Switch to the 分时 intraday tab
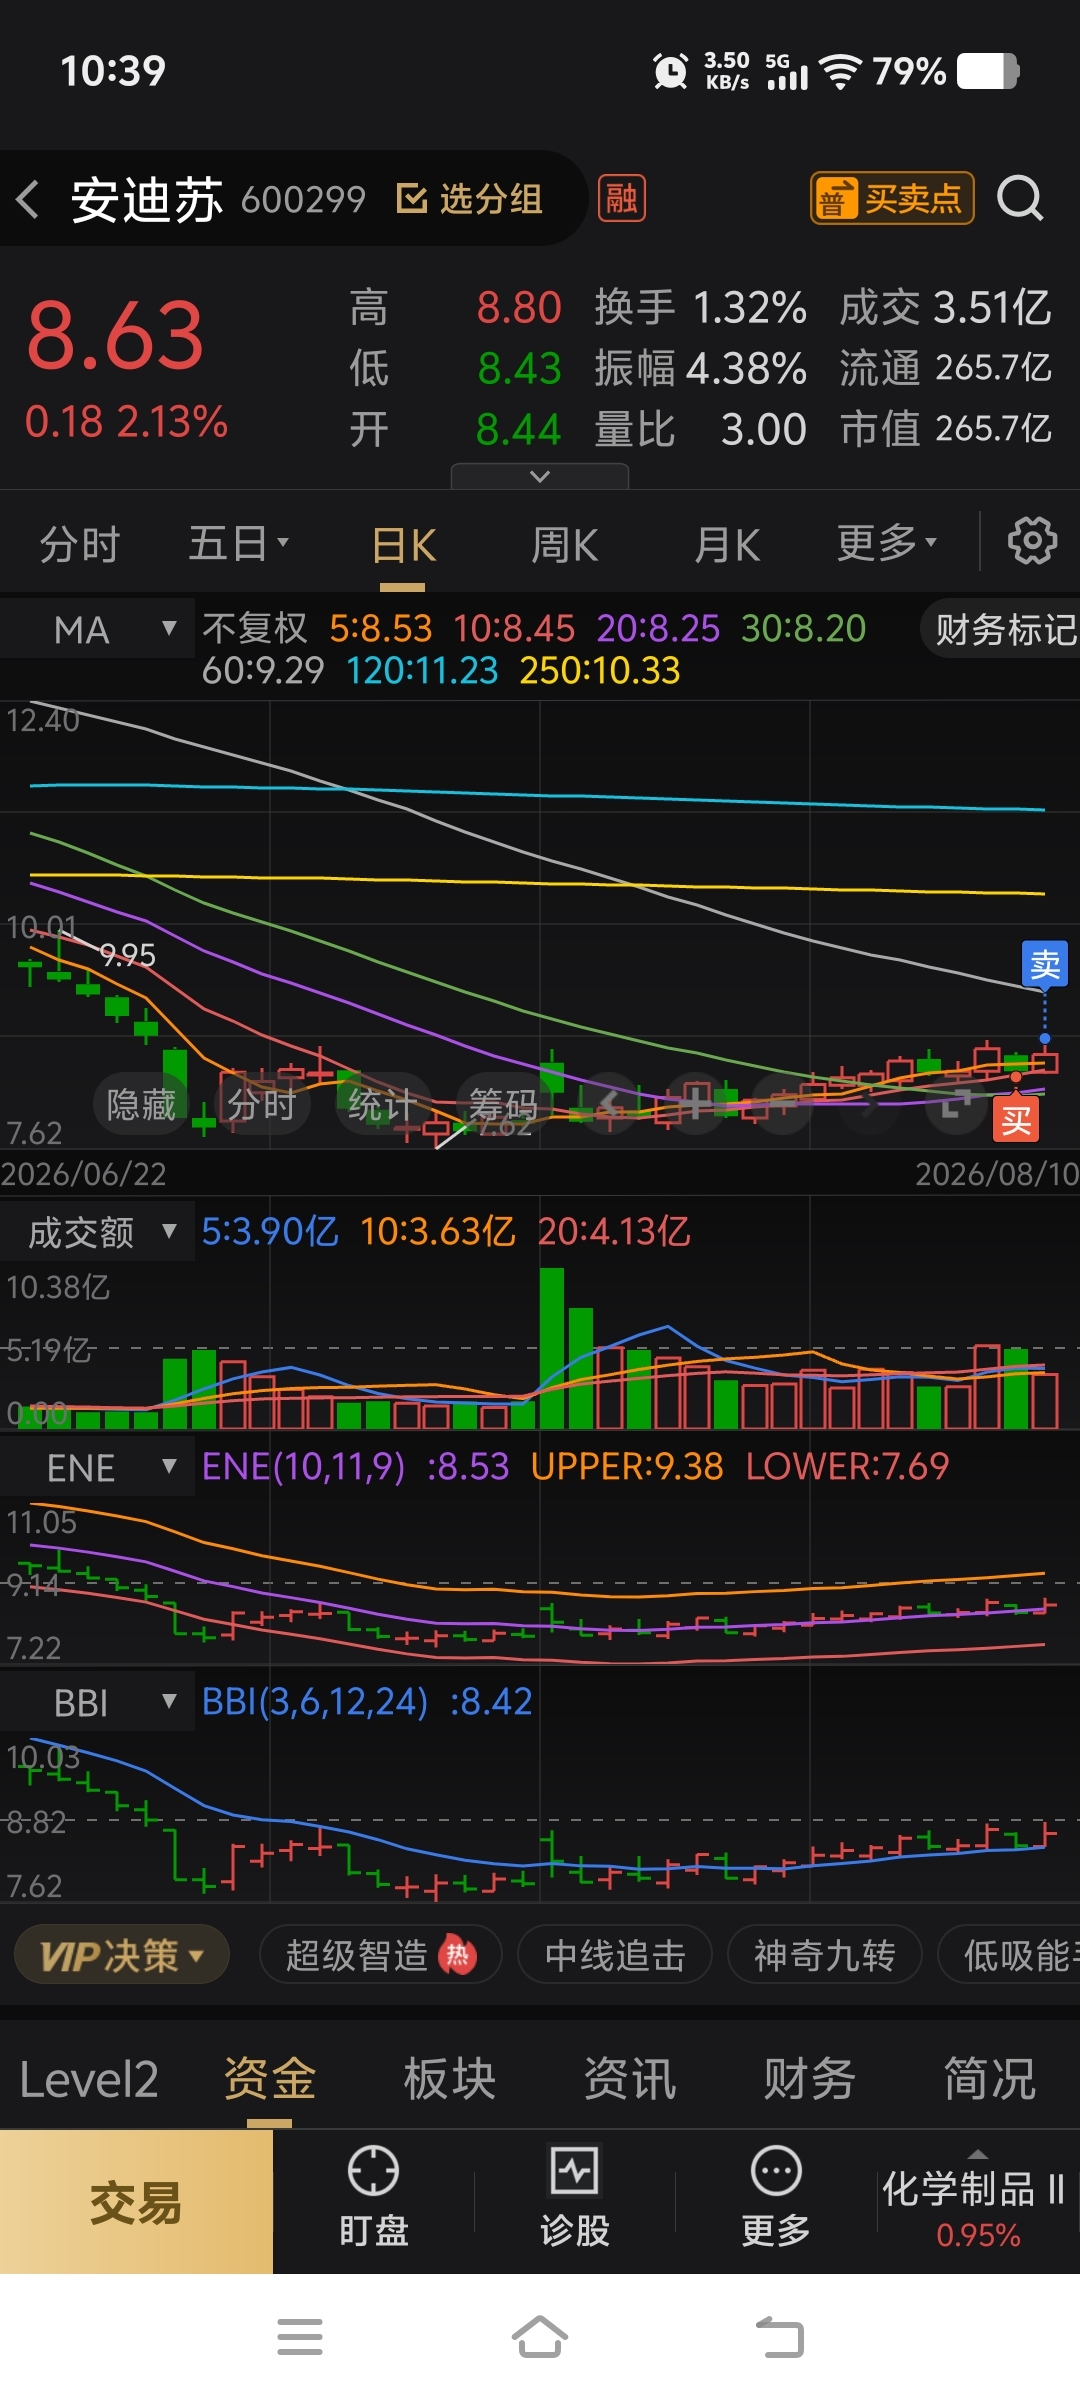Image resolution: width=1080 pixels, height=2400 pixels. (x=80, y=544)
